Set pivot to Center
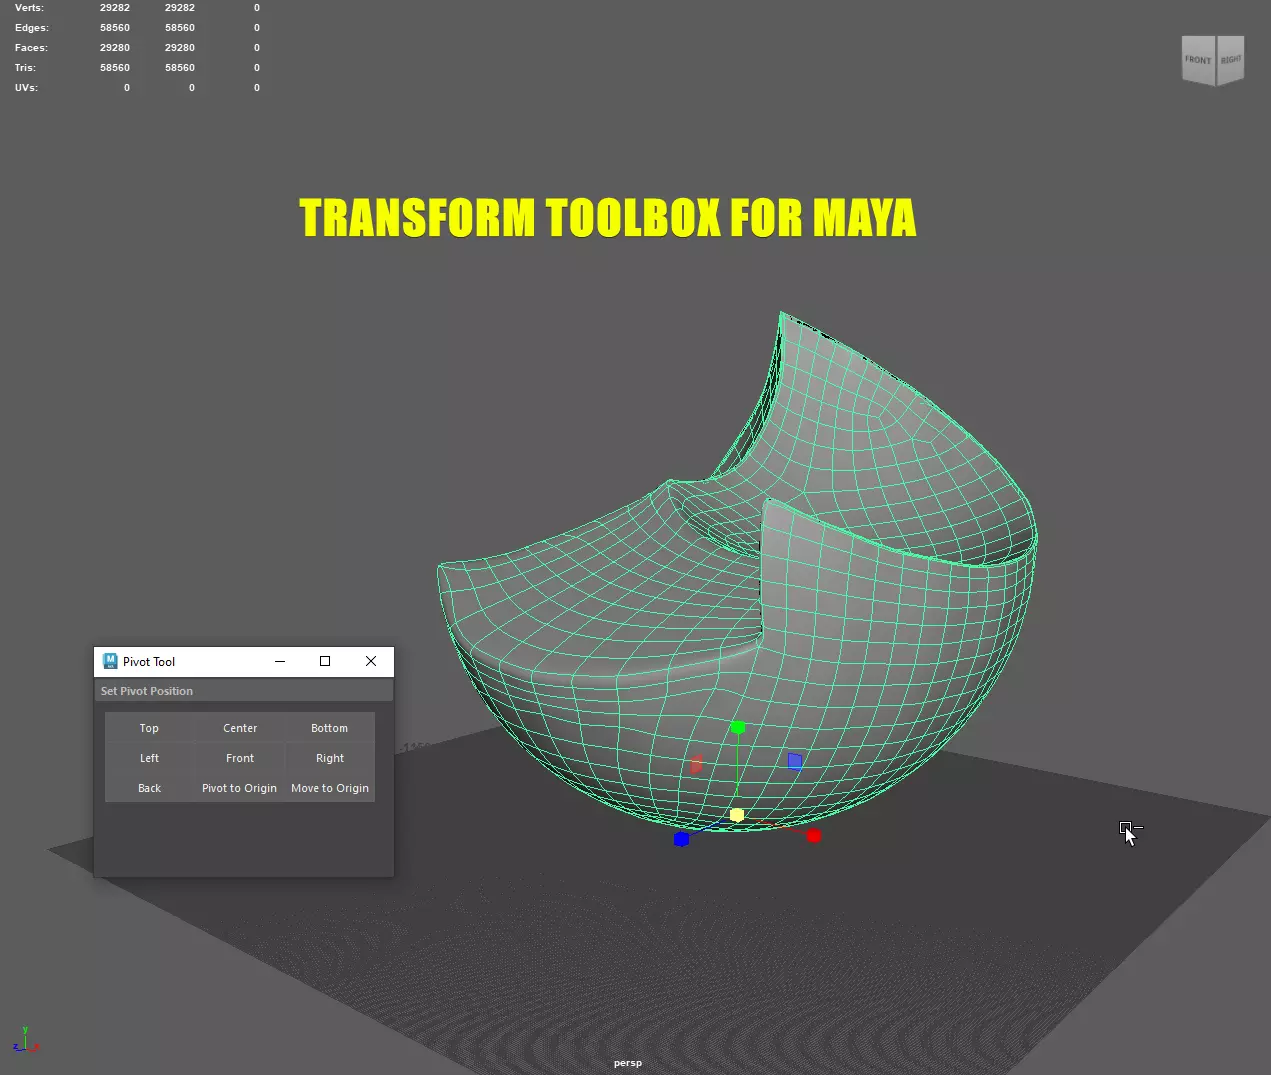This screenshot has width=1271, height=1075. tap(240, 728)
